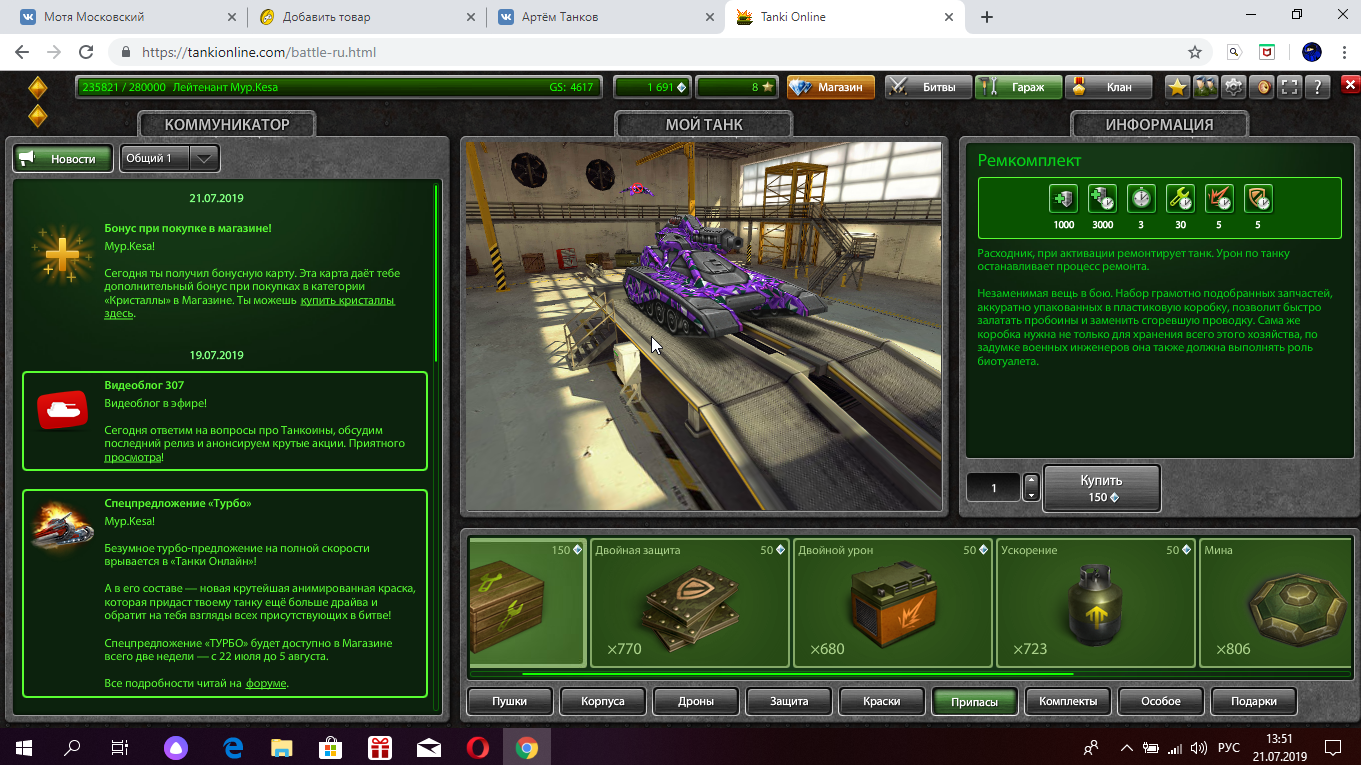Switch to Защита garage tab
The height and width of the screenshot is (765, 1361).
pos(789,701)
